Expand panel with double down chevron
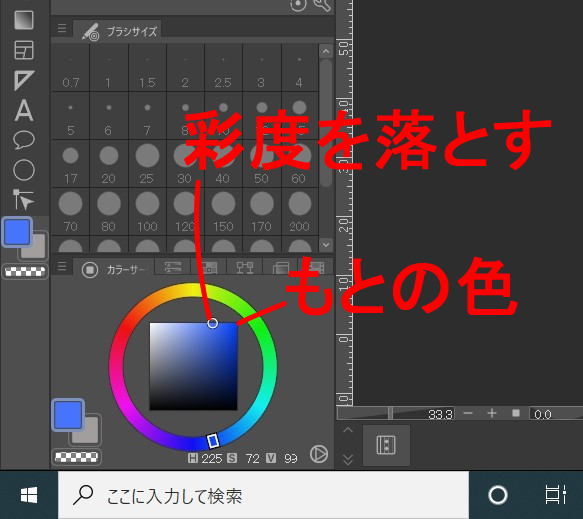Viewport: 583px width, 519px height. pos(348,460)
